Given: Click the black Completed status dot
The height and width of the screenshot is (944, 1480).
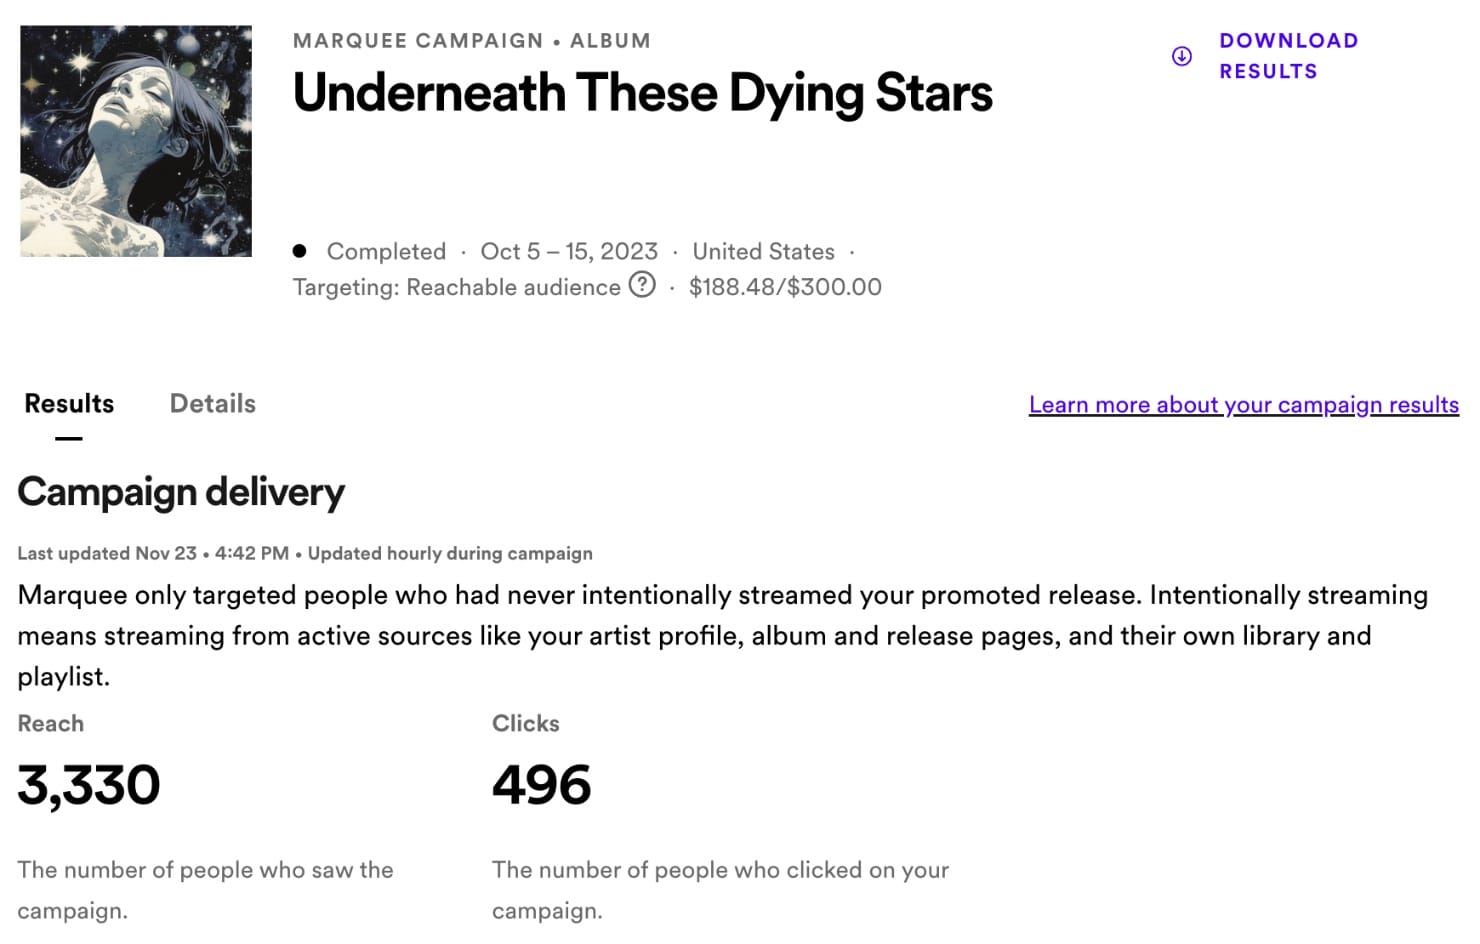Looking at the screenshot, I should tap(299, 251).
